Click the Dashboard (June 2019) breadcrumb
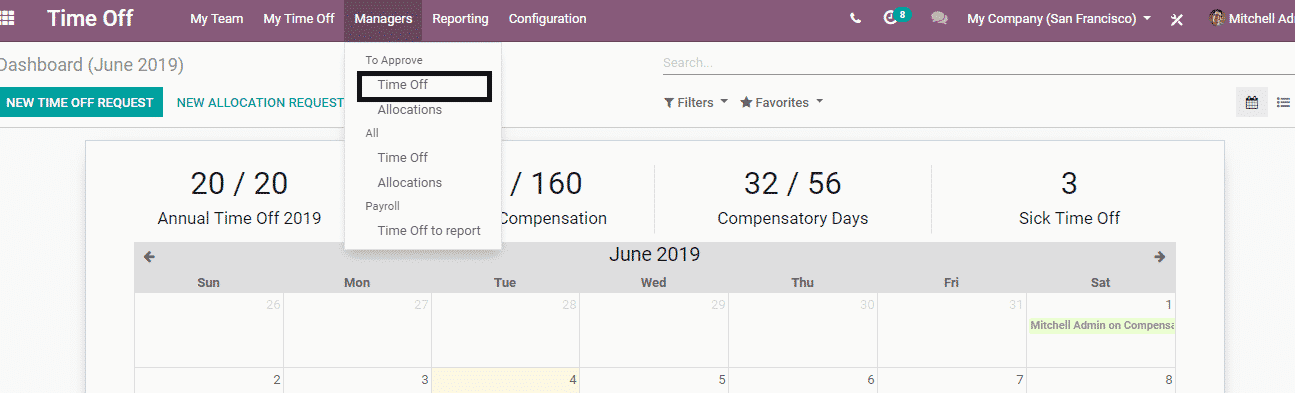This screenshot has width=1295, height=393. click(x=92, y=65)
